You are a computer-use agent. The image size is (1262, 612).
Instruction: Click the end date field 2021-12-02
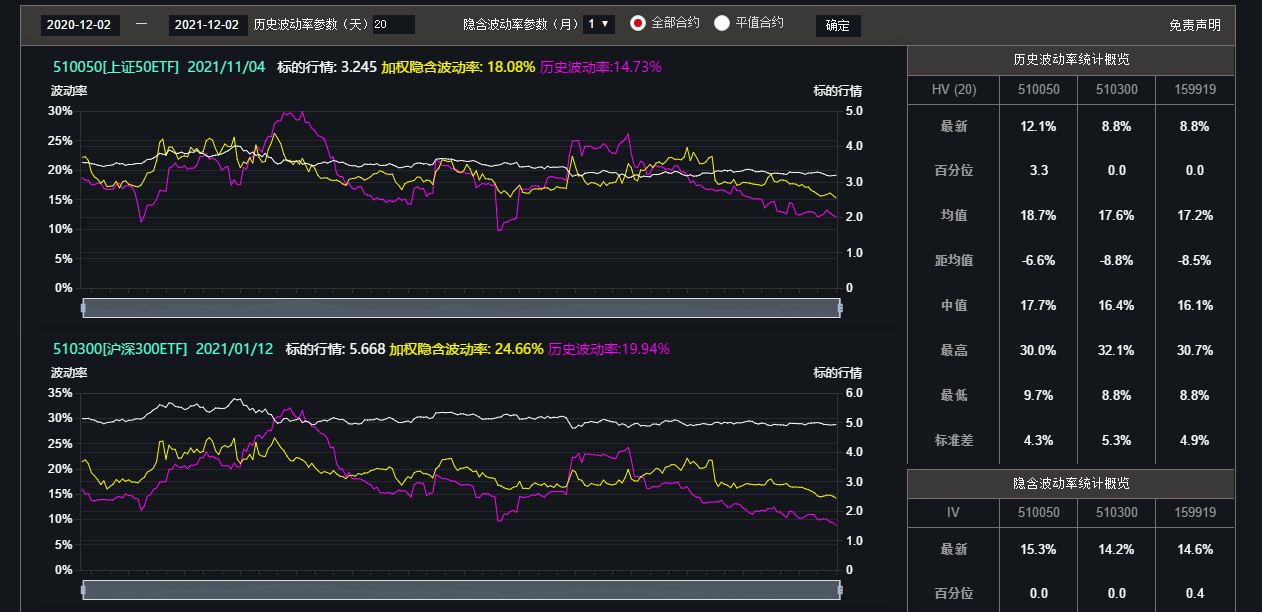[x=207, y=25]
